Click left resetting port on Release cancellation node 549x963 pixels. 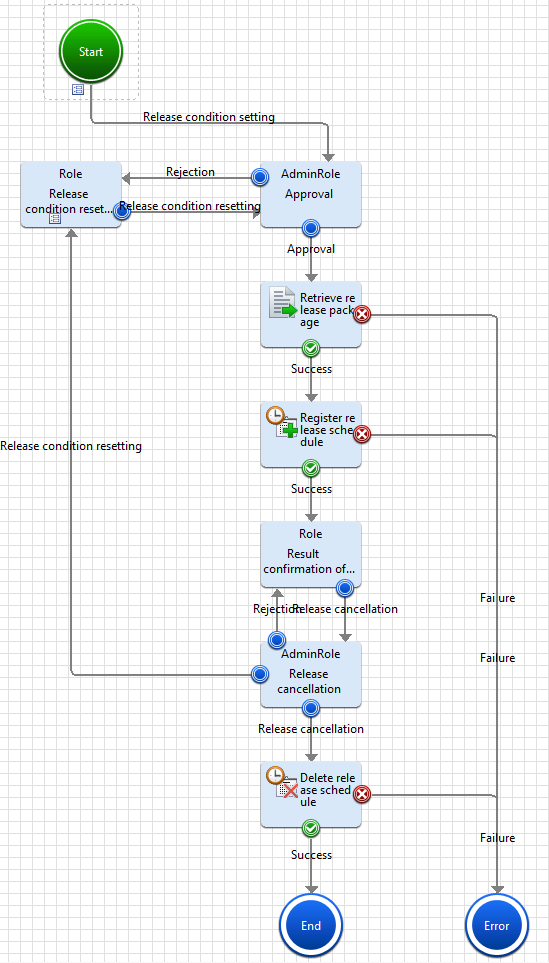[260, 674]
